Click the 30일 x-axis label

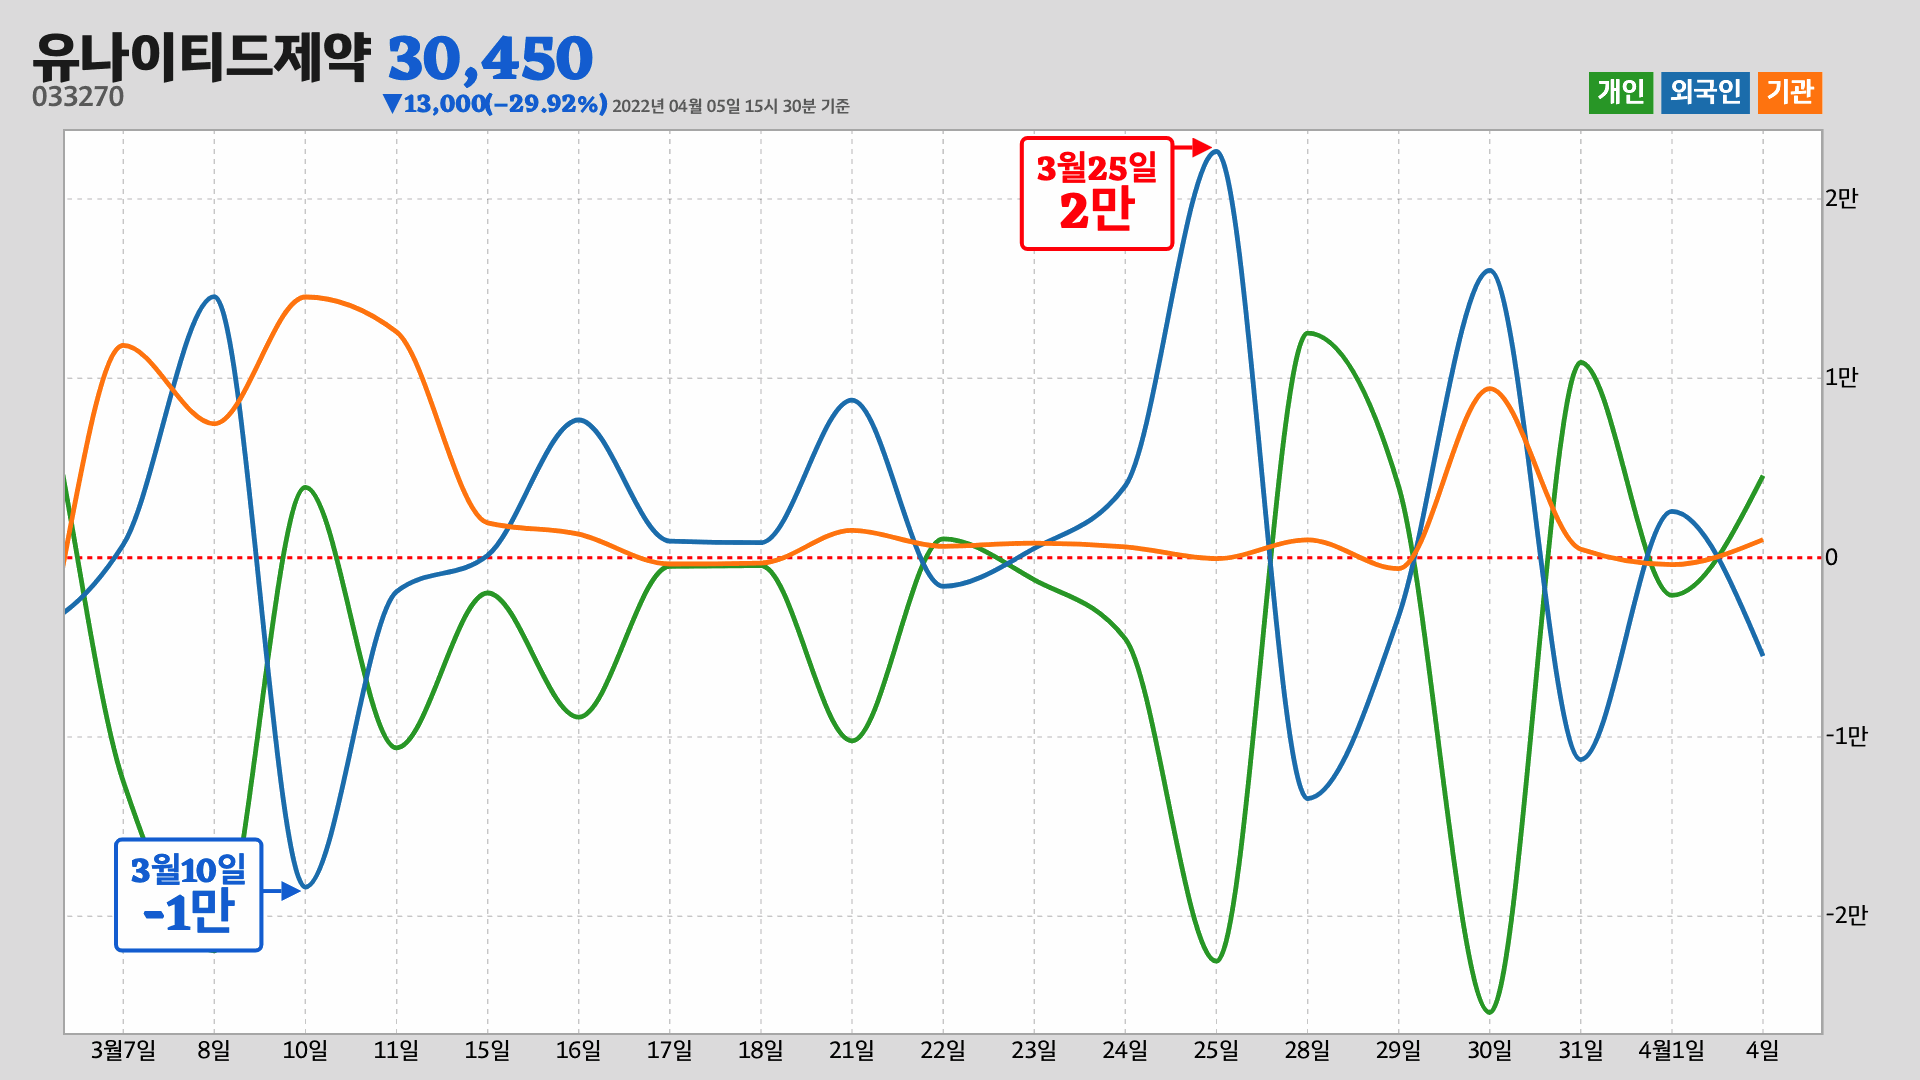coord(1489,1051)
